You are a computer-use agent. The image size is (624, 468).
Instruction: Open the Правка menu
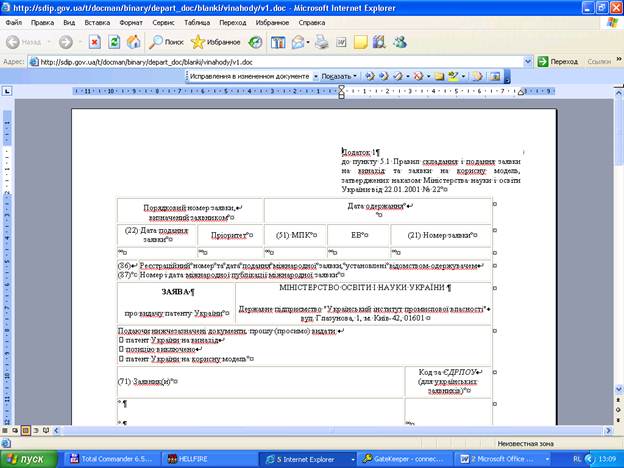pyautogui.click(x=42, y=23)
